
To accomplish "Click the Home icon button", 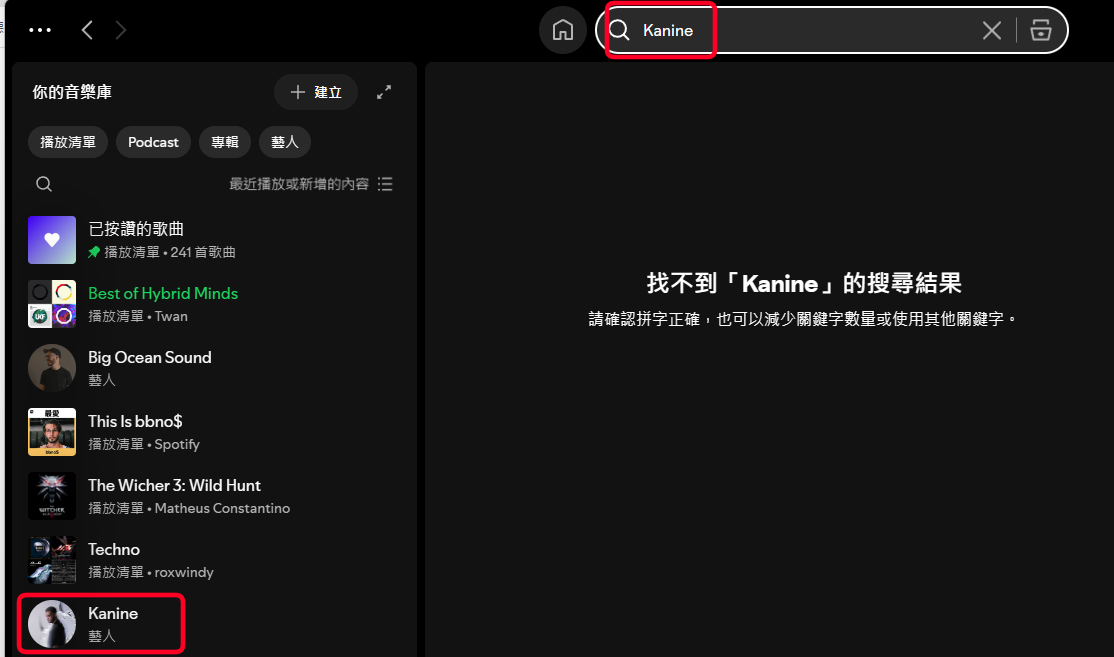I will pyautogui.click(x=562, y=30).
